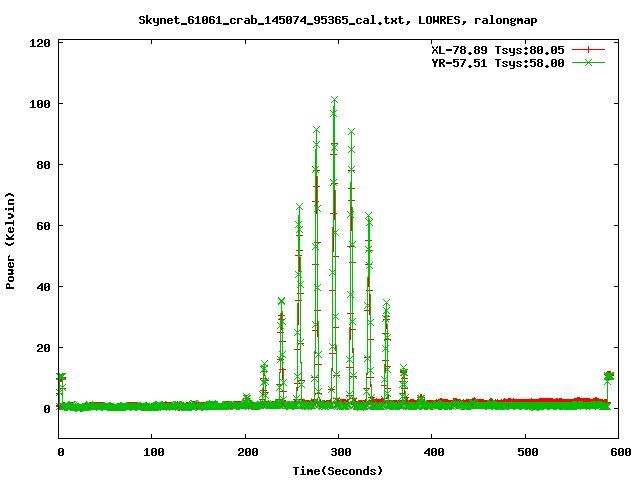Click the 600 tick label on x-axis
The image size is (640, 480).
[x=617, y=453]
